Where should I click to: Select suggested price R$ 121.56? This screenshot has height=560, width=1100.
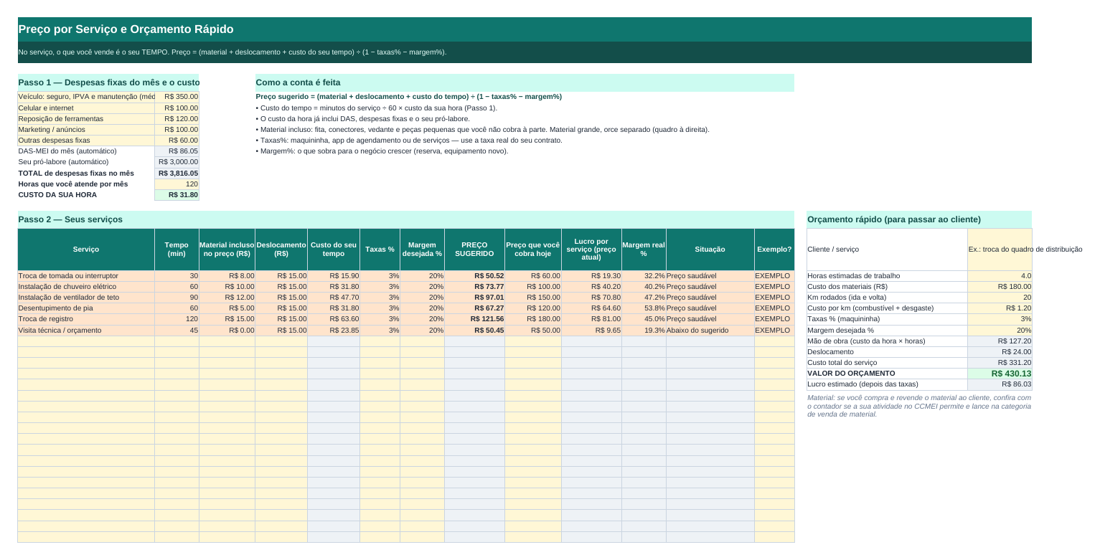click(474, 319)
